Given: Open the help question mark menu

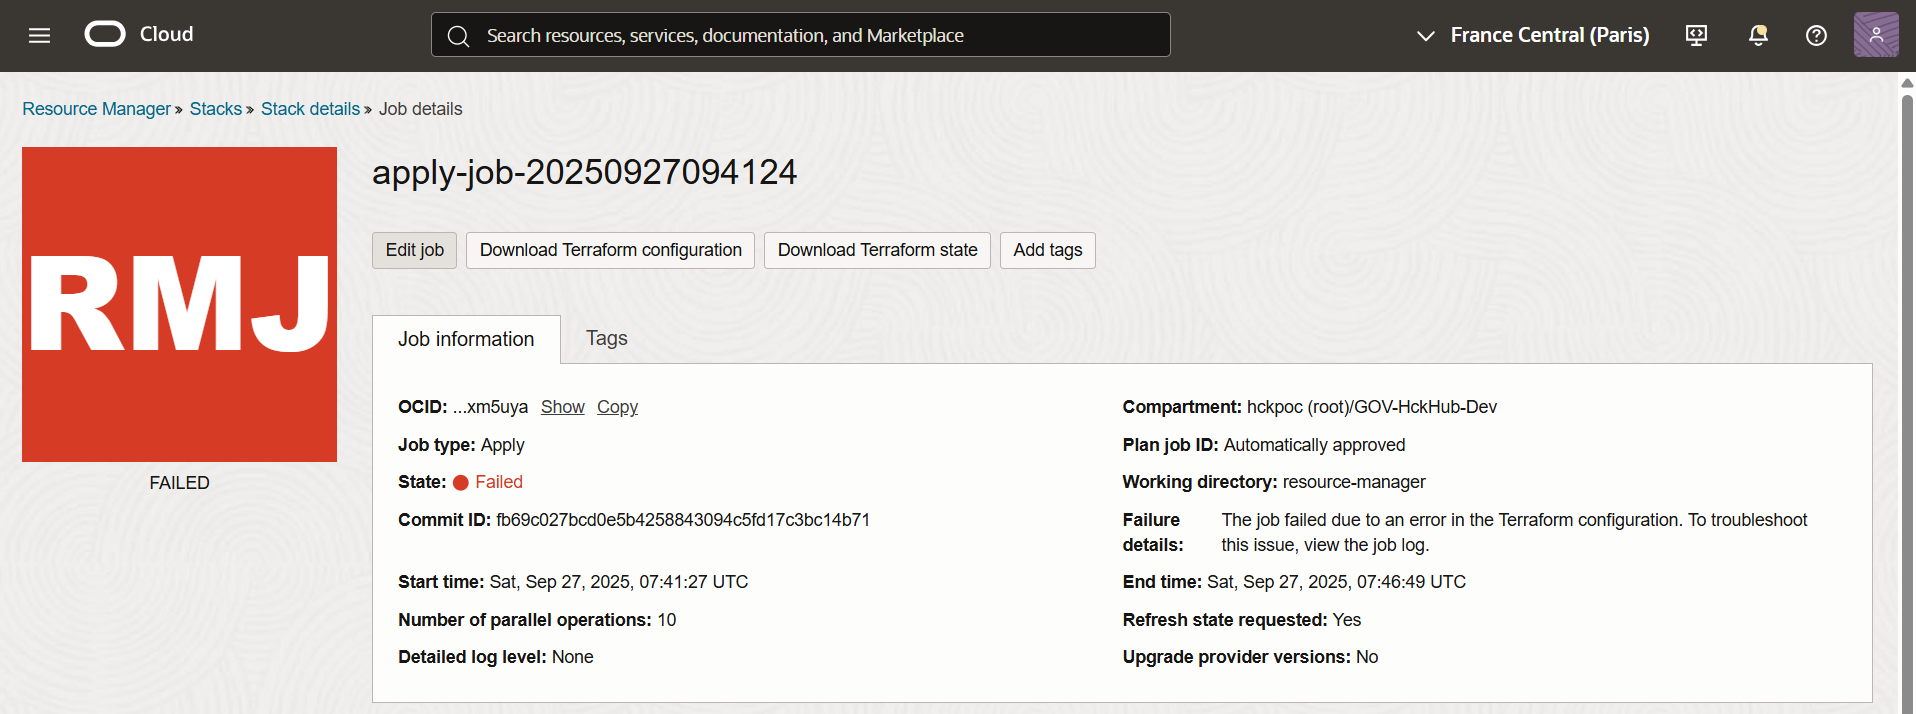Looking at the screenshot, I should [1816, 36].
